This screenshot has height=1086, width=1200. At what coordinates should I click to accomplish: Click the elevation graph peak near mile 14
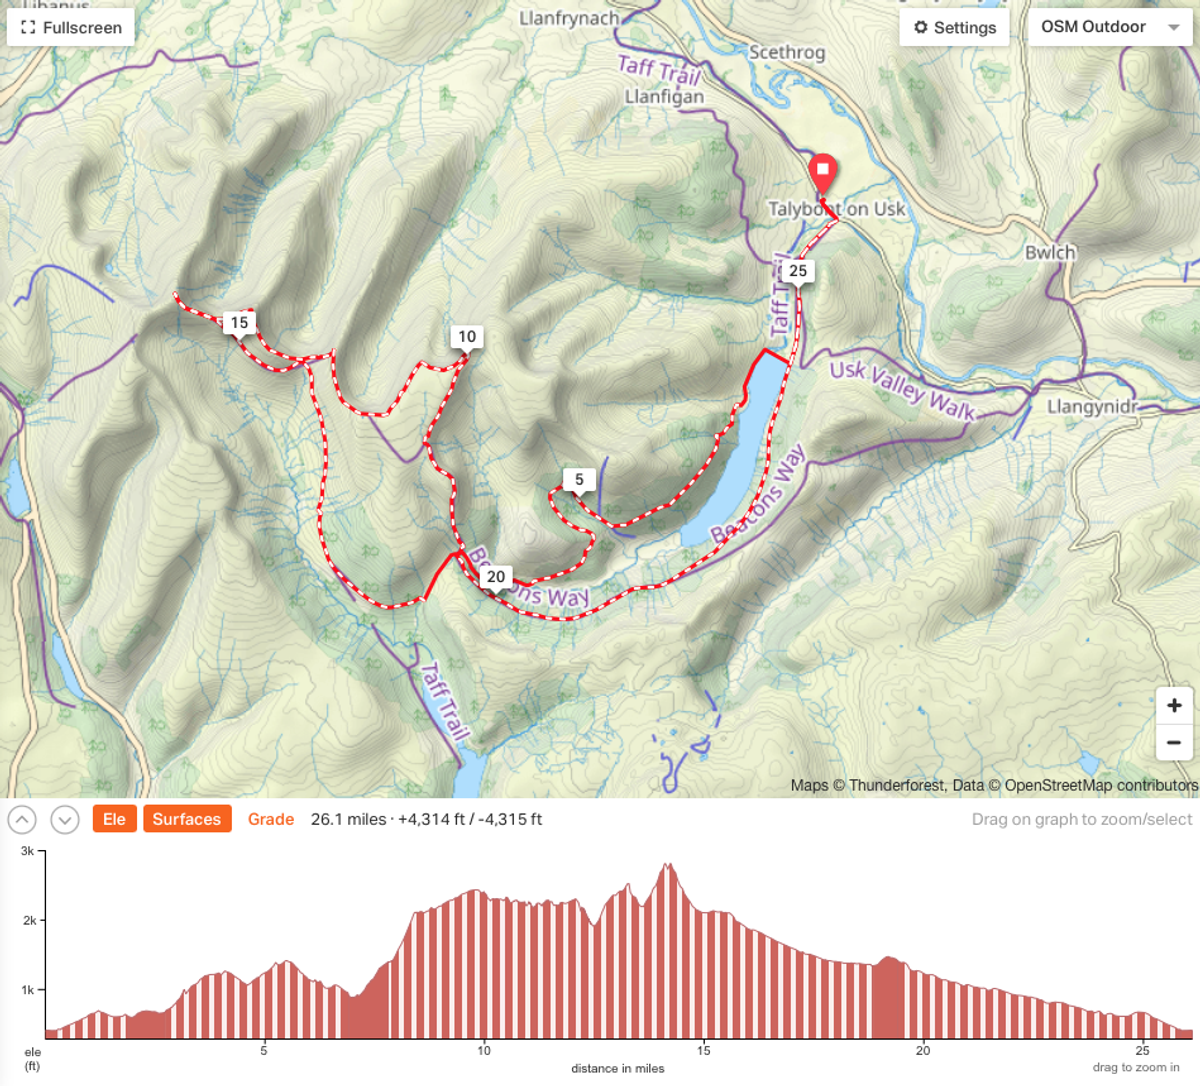pyautogui.click(x=667, y=866)
